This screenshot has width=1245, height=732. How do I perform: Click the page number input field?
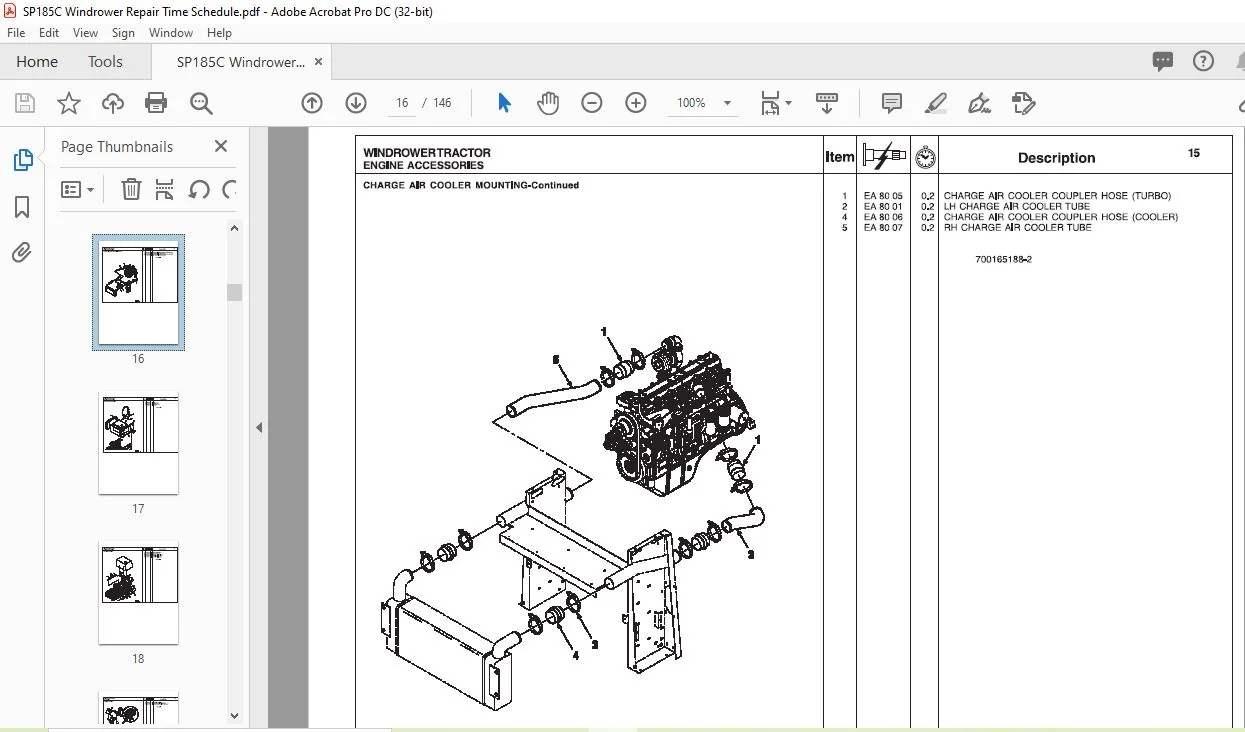(402, 103)
